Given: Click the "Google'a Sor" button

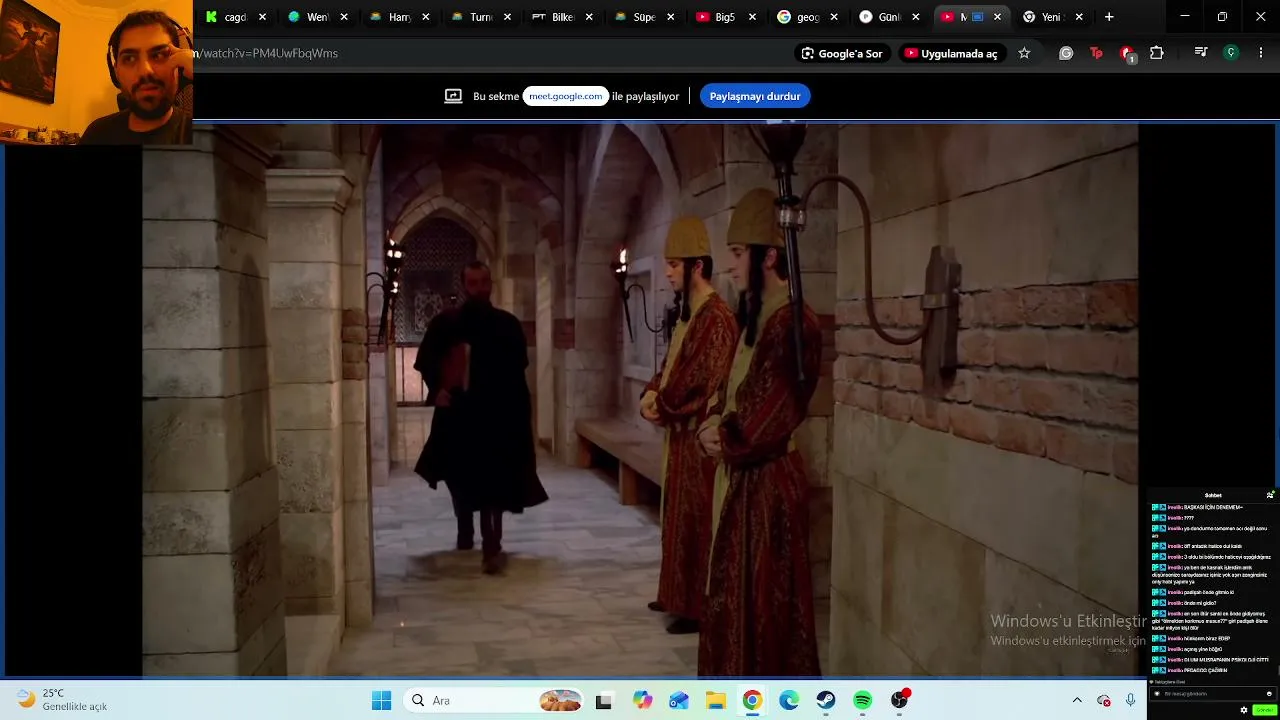Looking at the screenshot, I should point(841,53).
